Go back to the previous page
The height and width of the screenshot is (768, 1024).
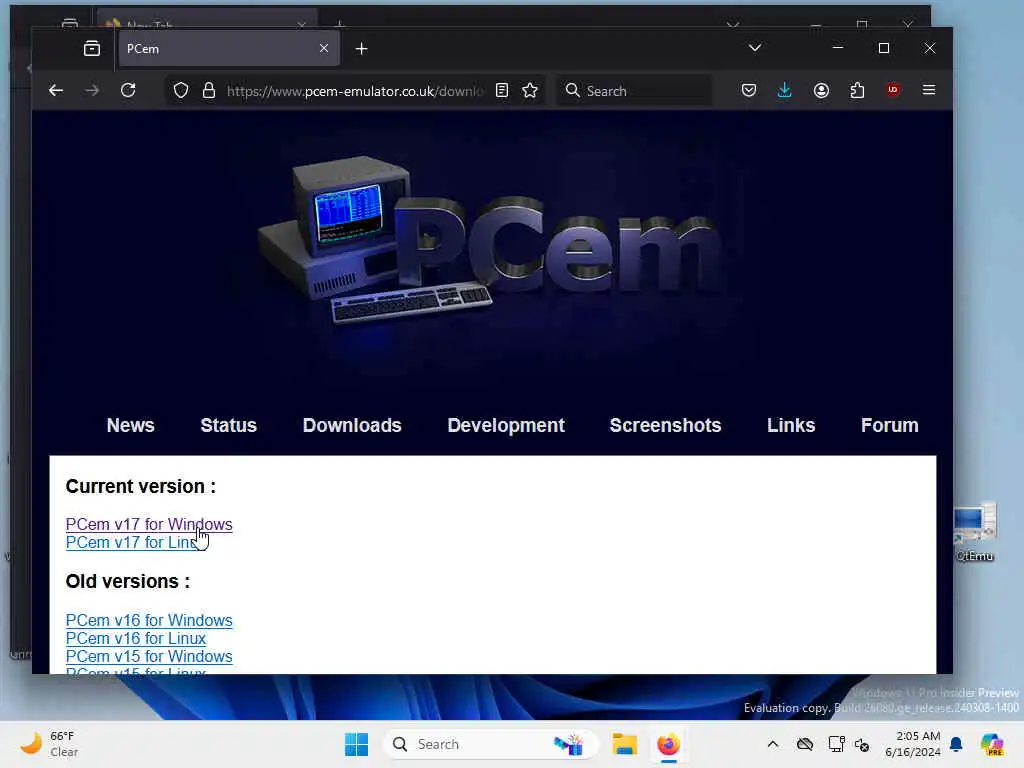[x=56, y=91]
